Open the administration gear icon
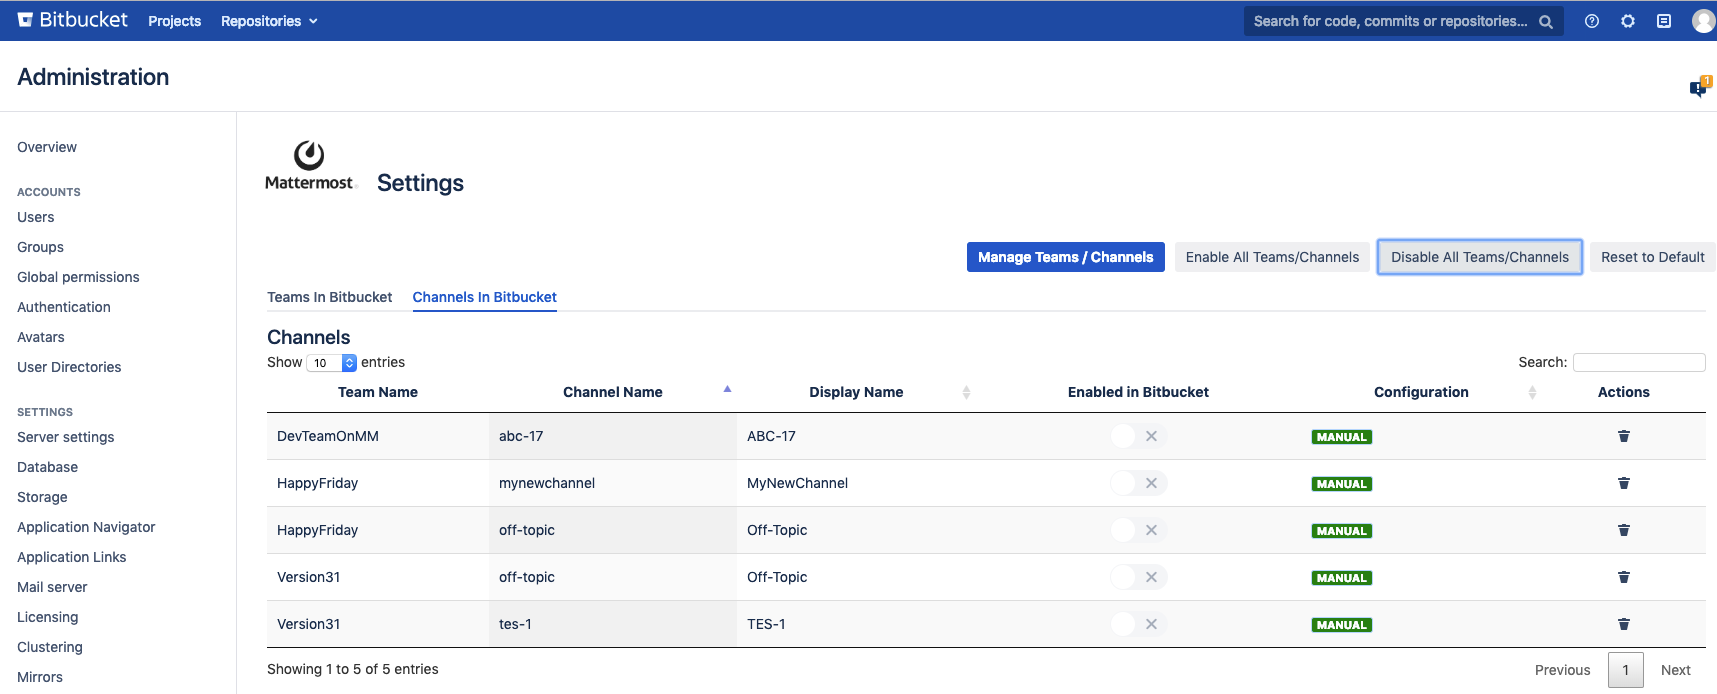Viewport: 1717px width, 694px height. (1627, 21)
